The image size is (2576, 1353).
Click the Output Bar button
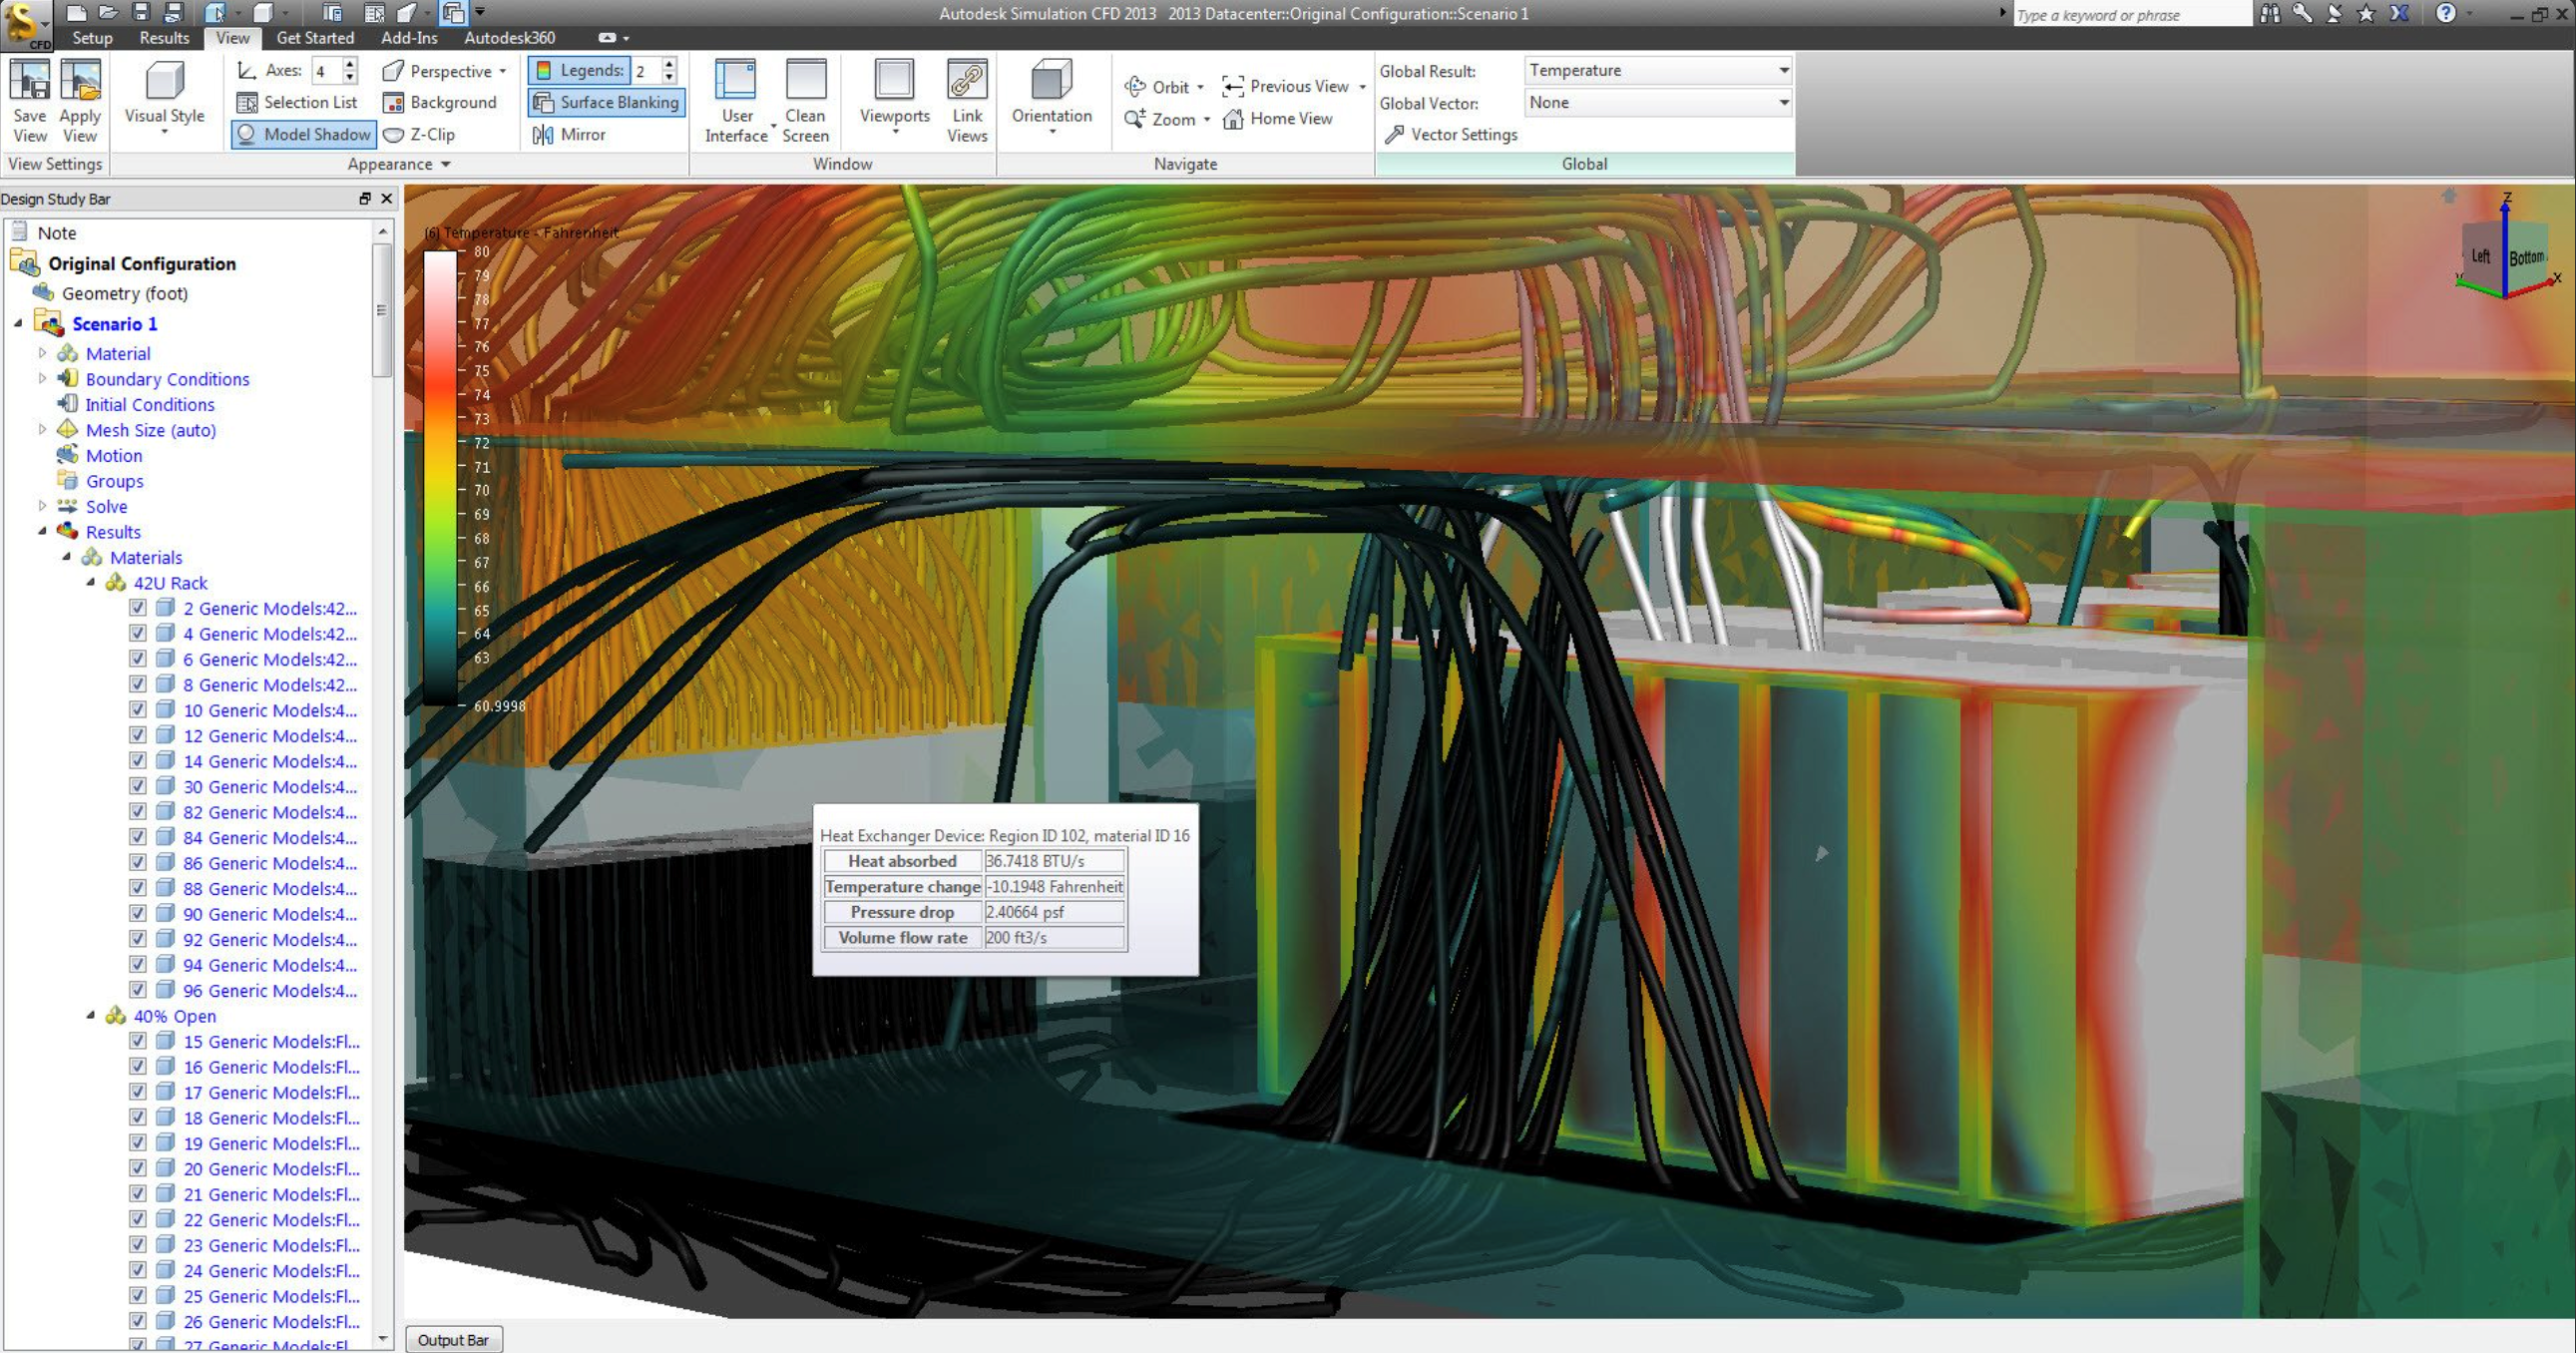pyautogui.click(x=453, y=1339)
